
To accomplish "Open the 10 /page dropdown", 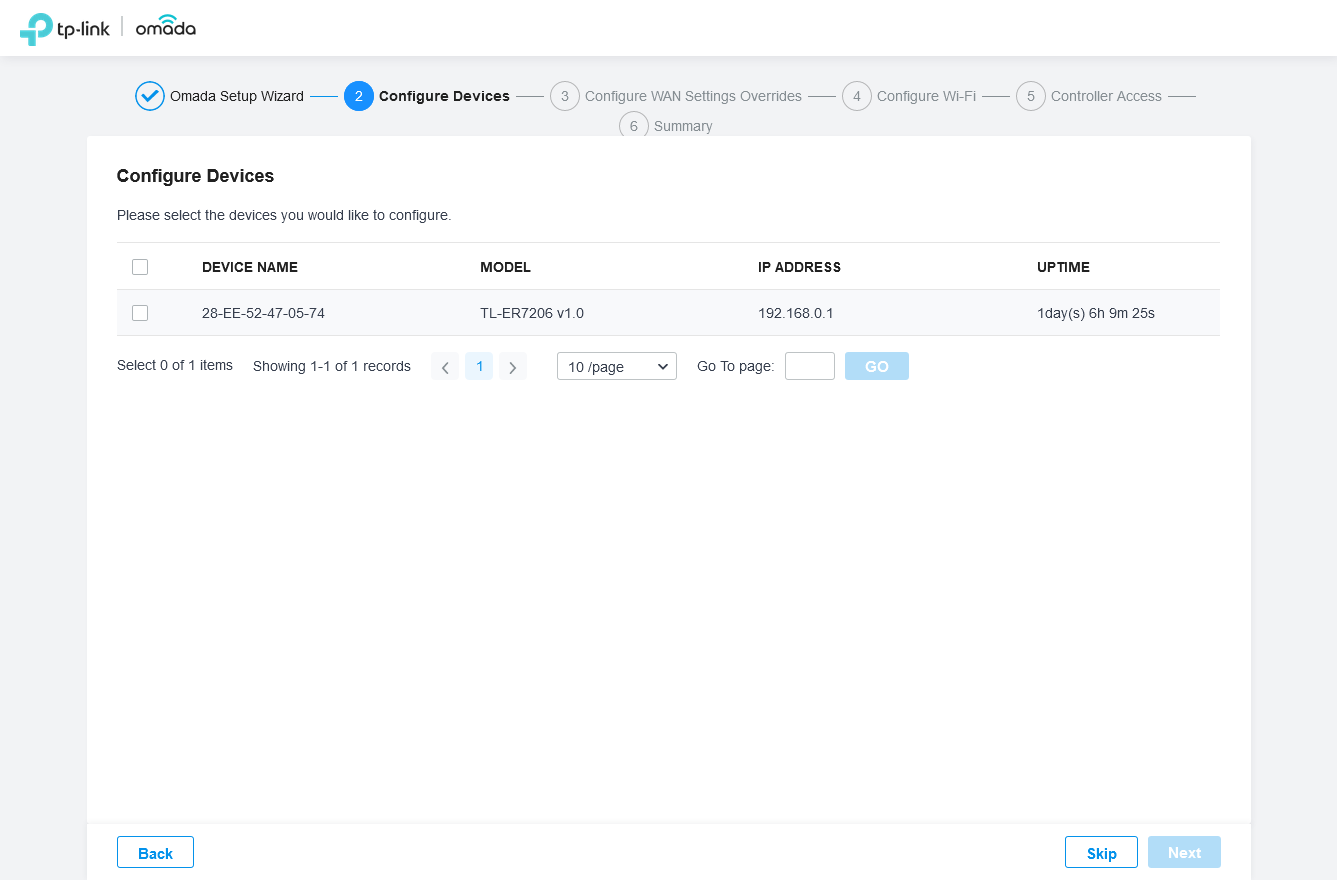I will click(x=617, y=367).
